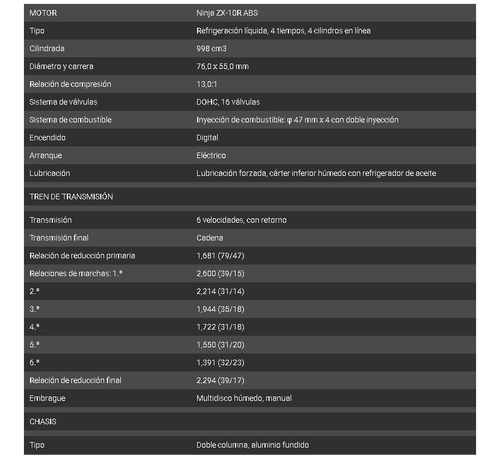Select the 6 velocidades, con retorno value
500x456 pixels.
pyautogui.click(x=241, y=220)
